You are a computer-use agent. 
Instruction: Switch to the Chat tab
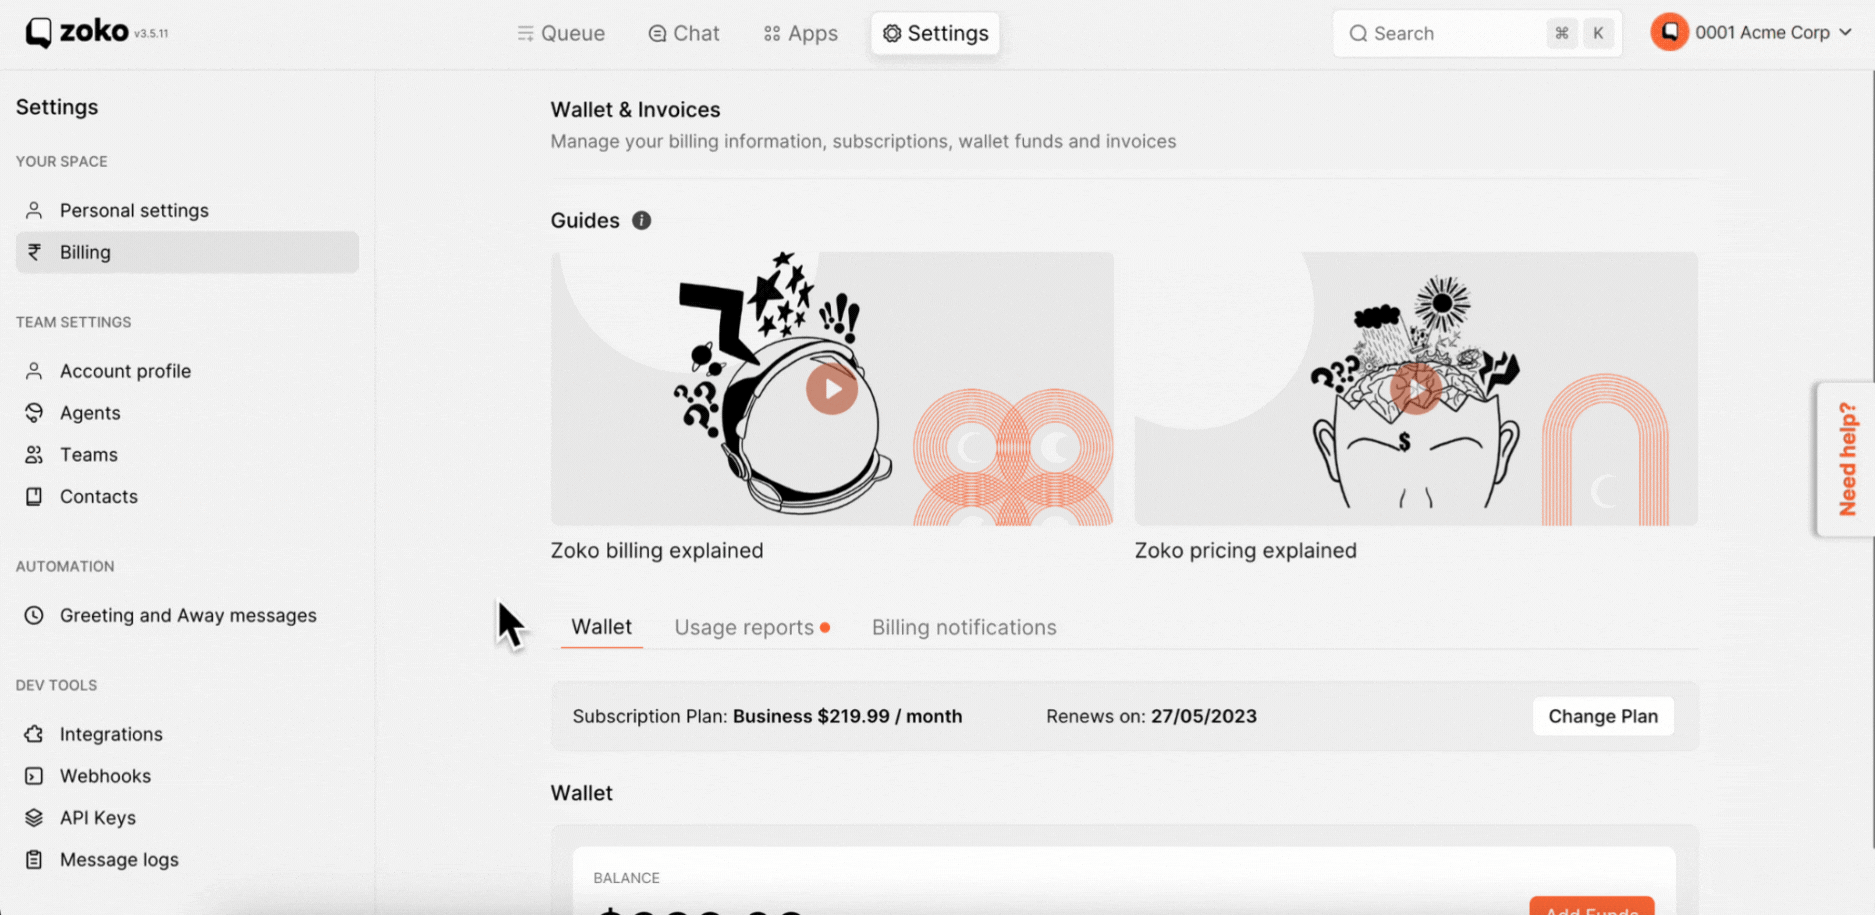tap(684, 33)
